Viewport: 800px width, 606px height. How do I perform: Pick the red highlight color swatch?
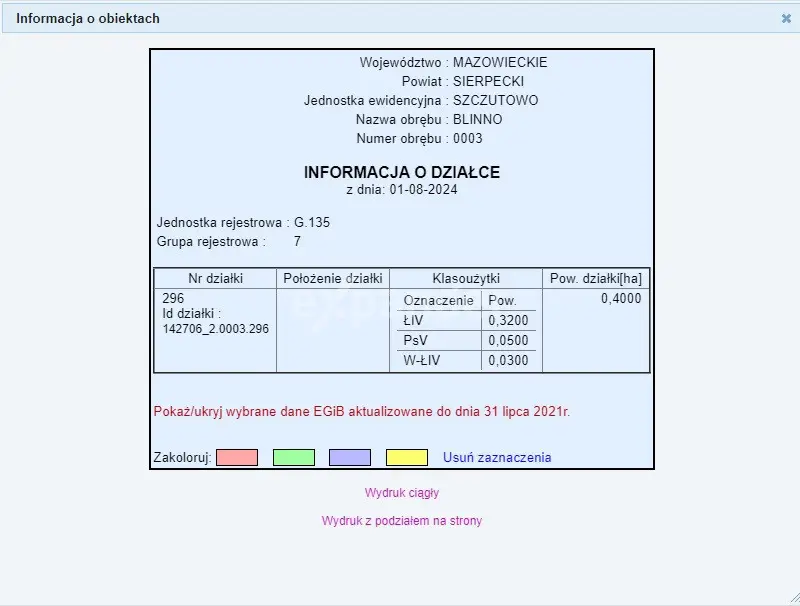(x=237, y=457)
